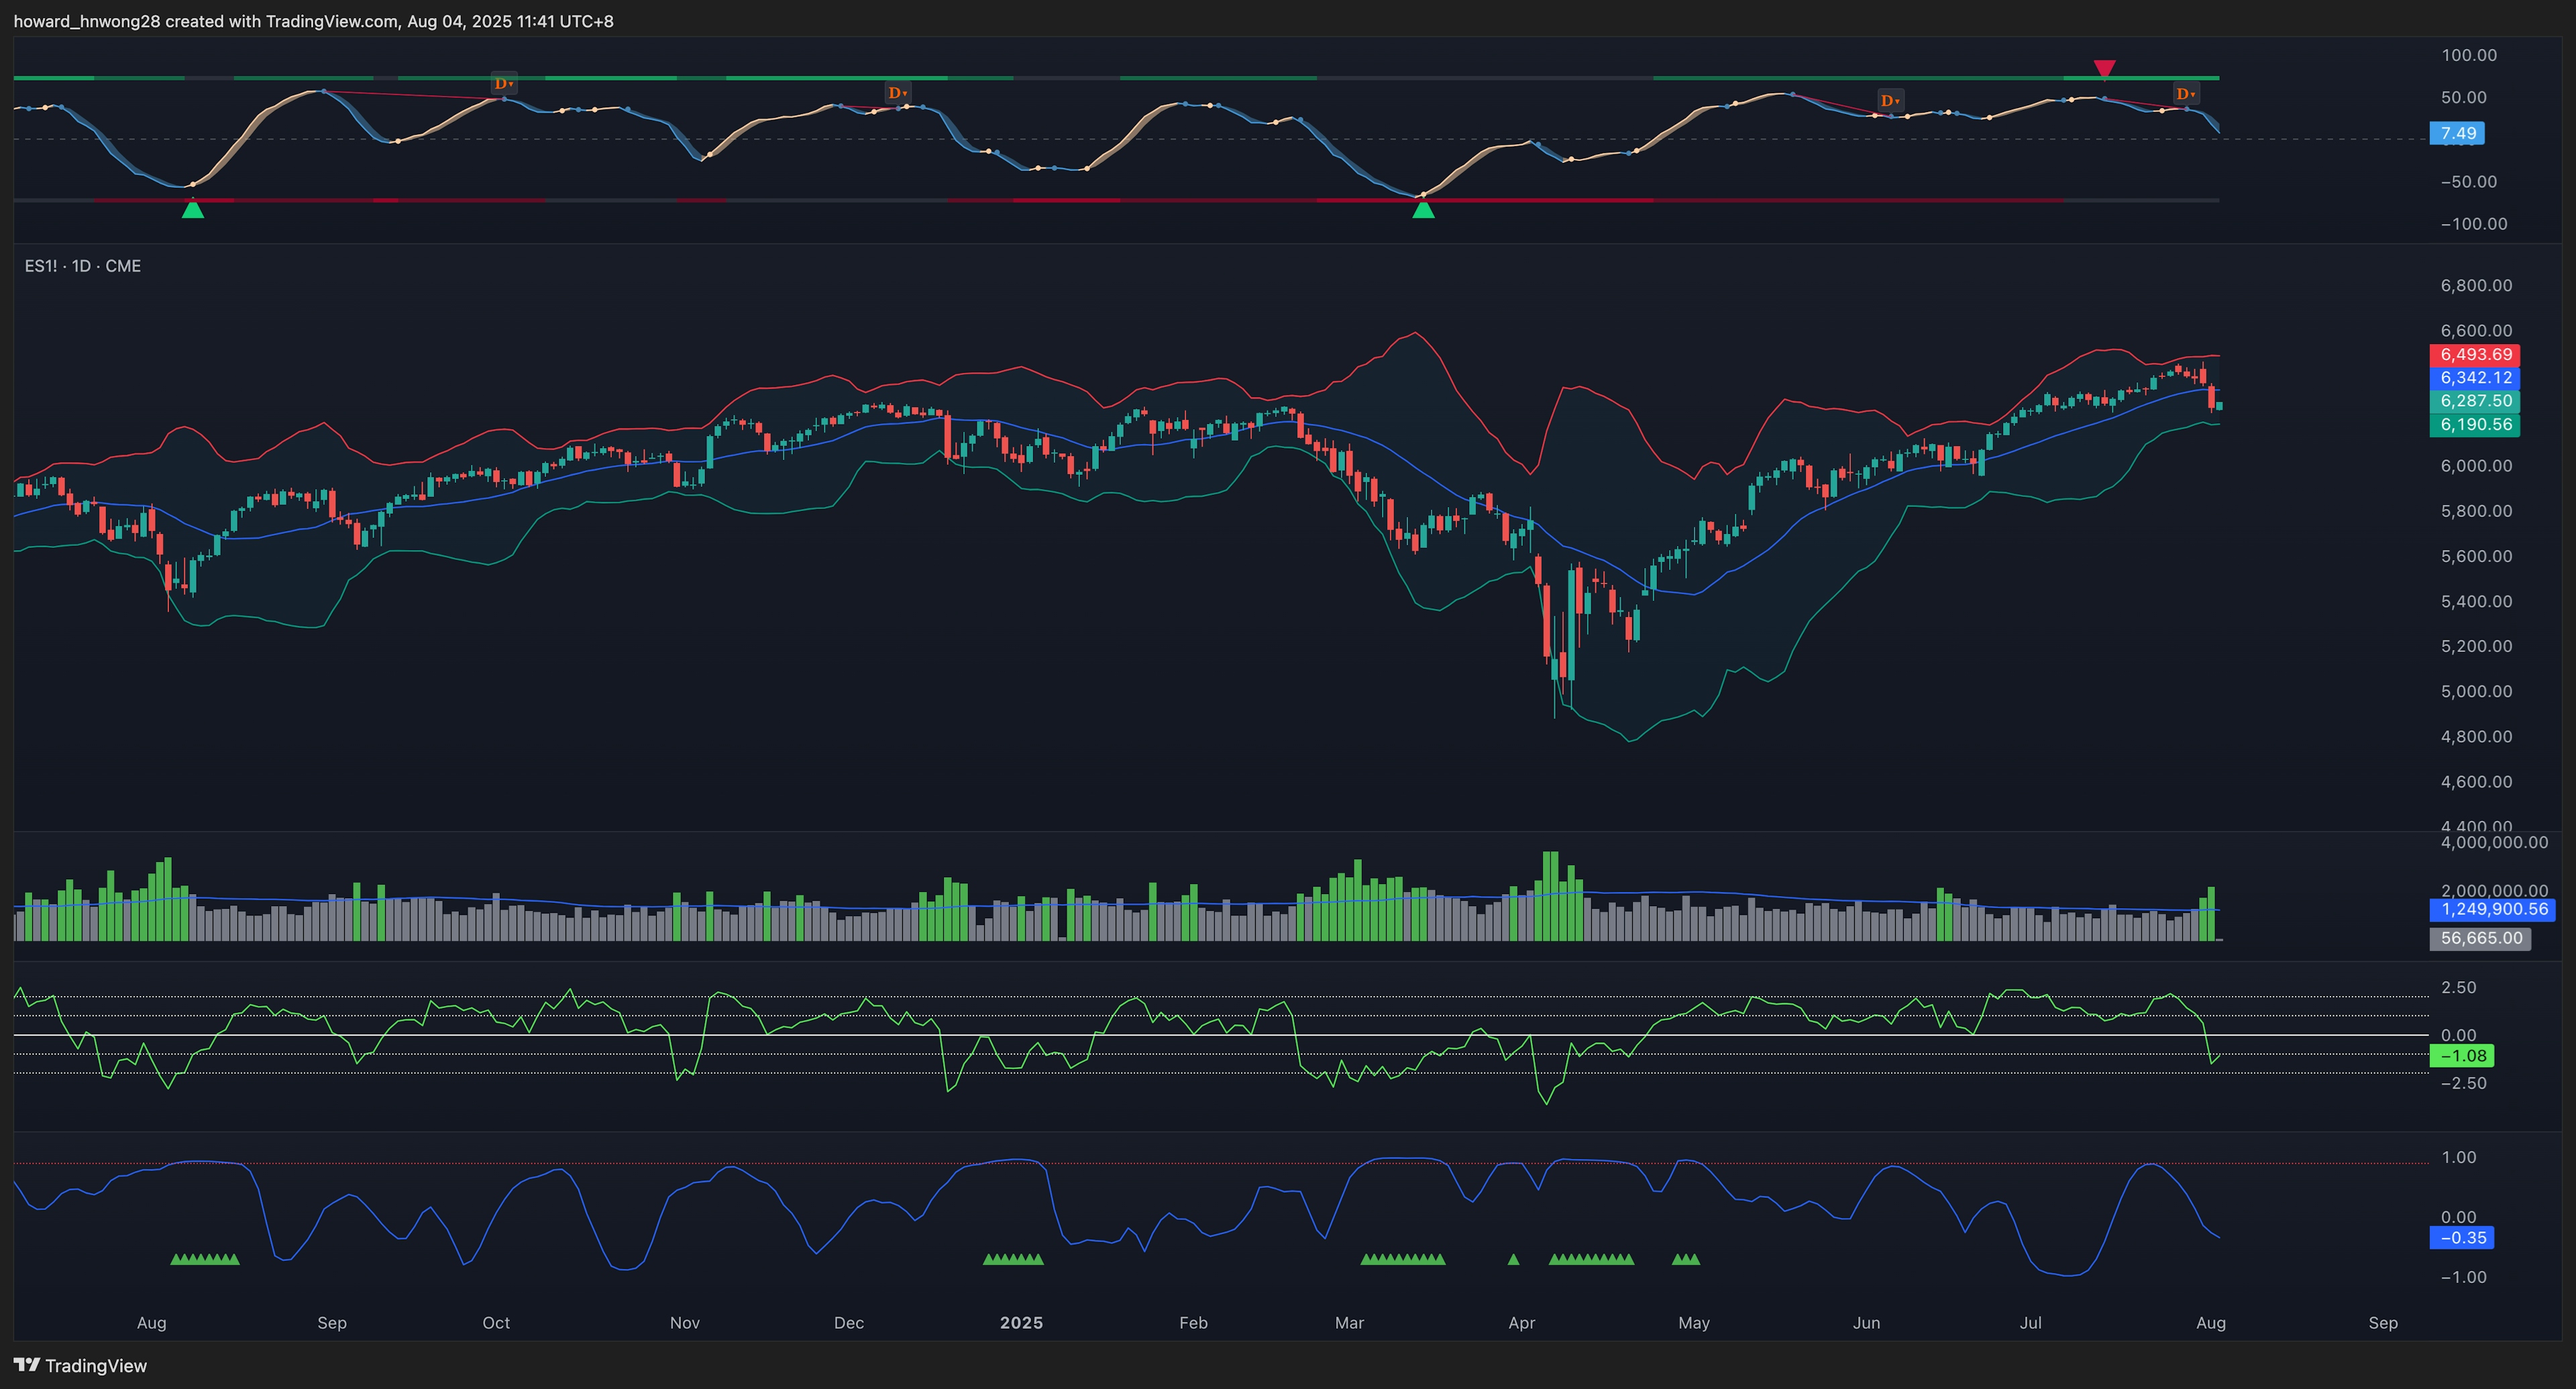Click the Mar label on time axis
Screen dimensions: 2576x1389
(1349, 1322)
